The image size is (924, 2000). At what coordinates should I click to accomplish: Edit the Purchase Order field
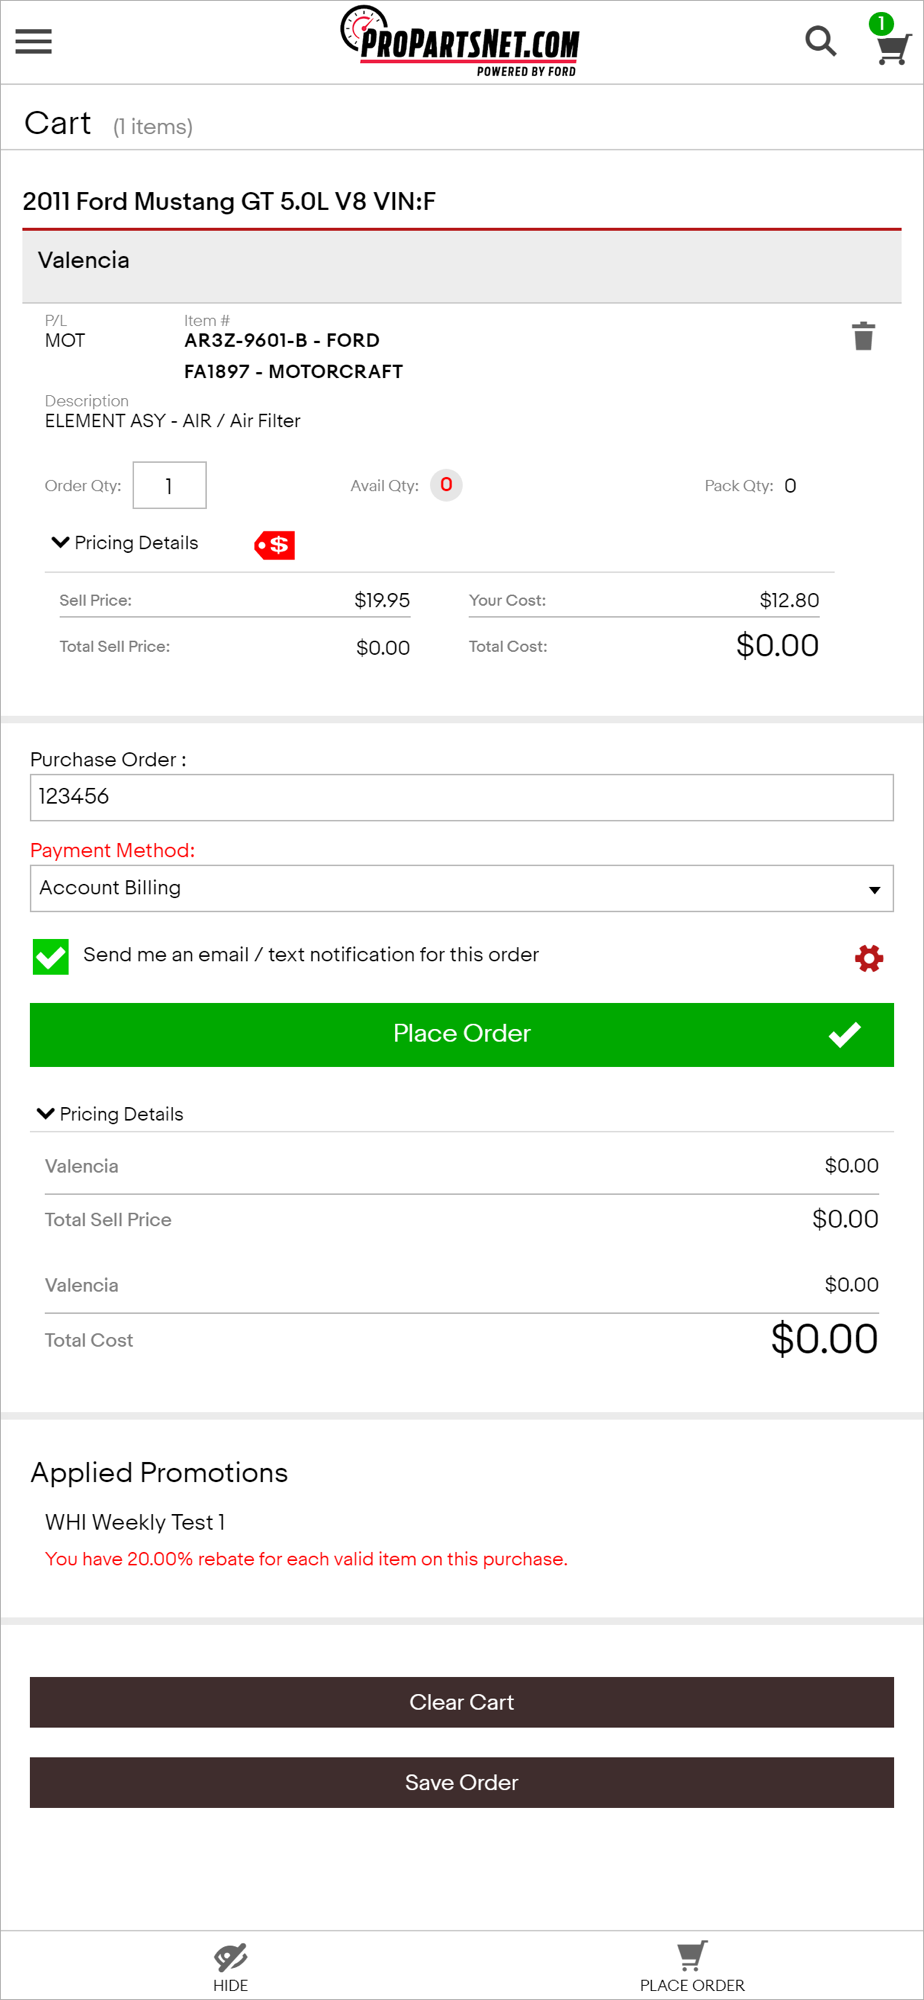pos(461,797)
